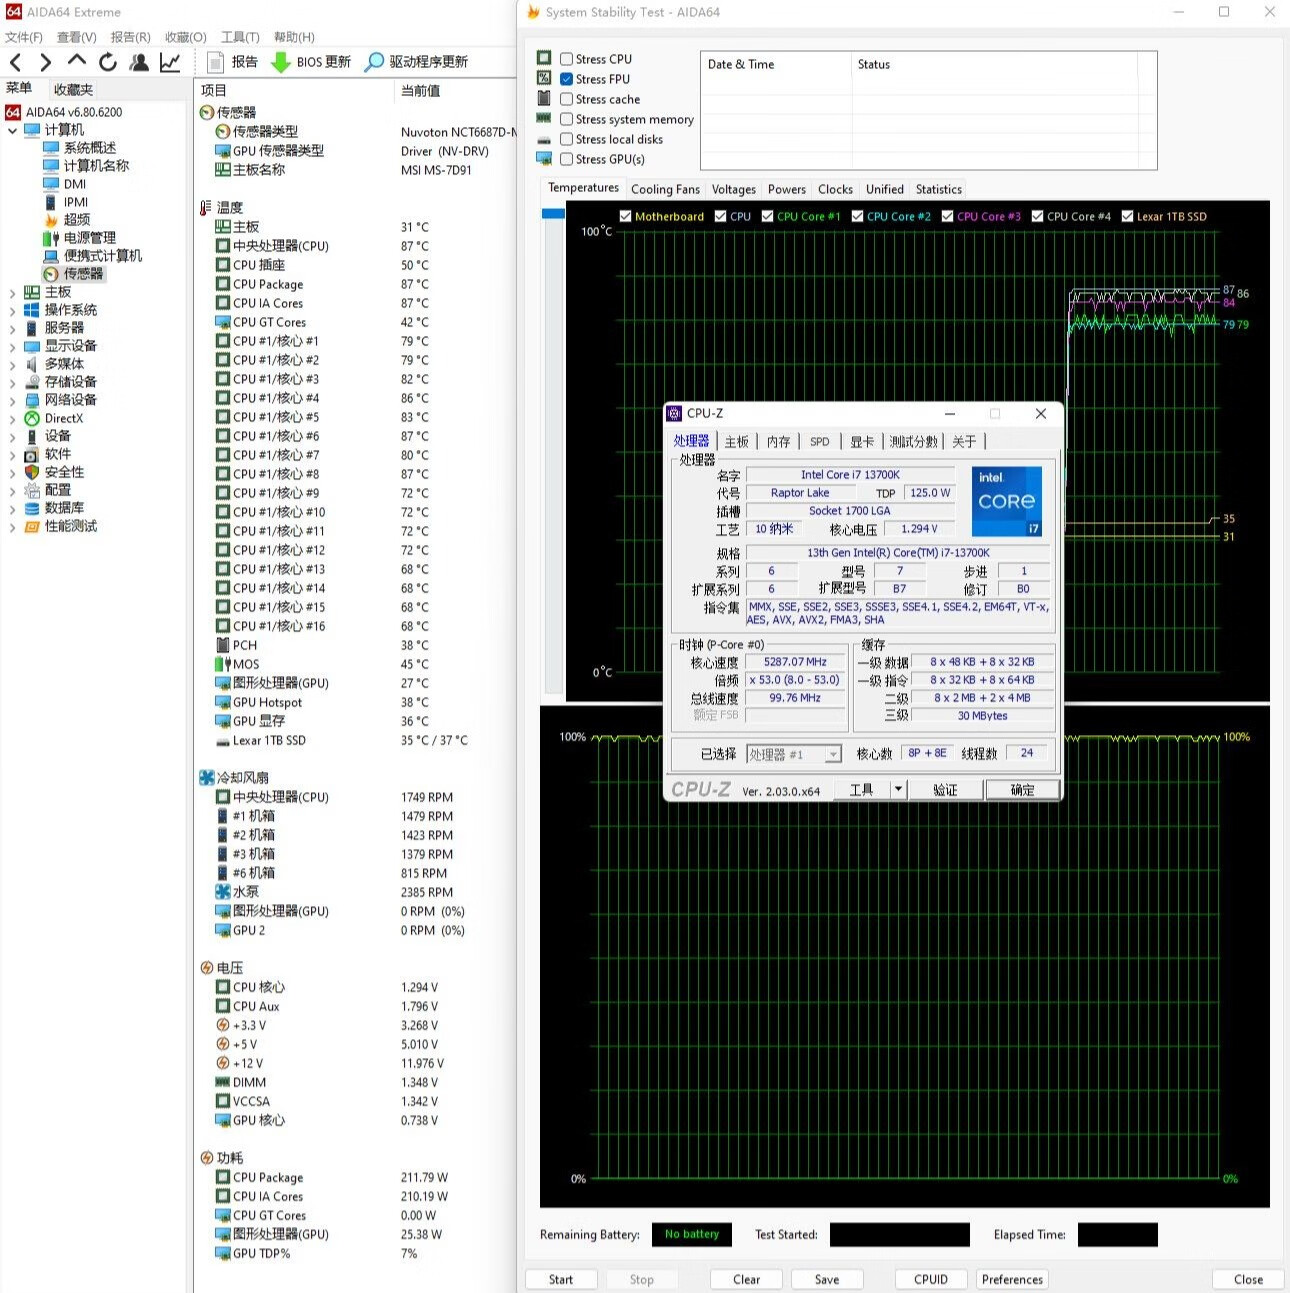Viewport: 1290px width, 1293px height.
Task: Expand the 显示设备 tree node
Action: [x=12, y=346]
